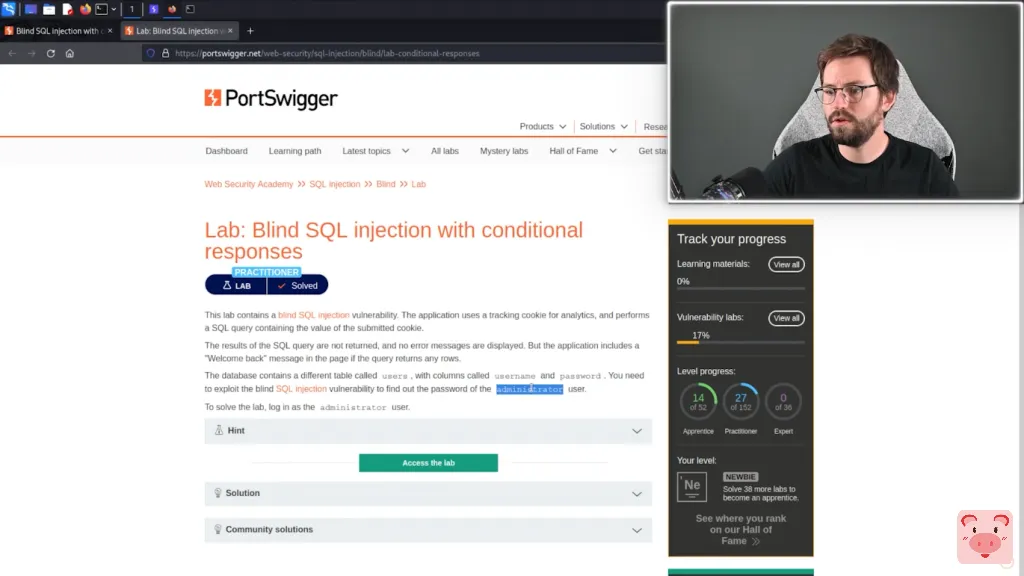The image size is (1024, 576).
Task: Expand the Latest topics menu
Action: pos(376,151)
